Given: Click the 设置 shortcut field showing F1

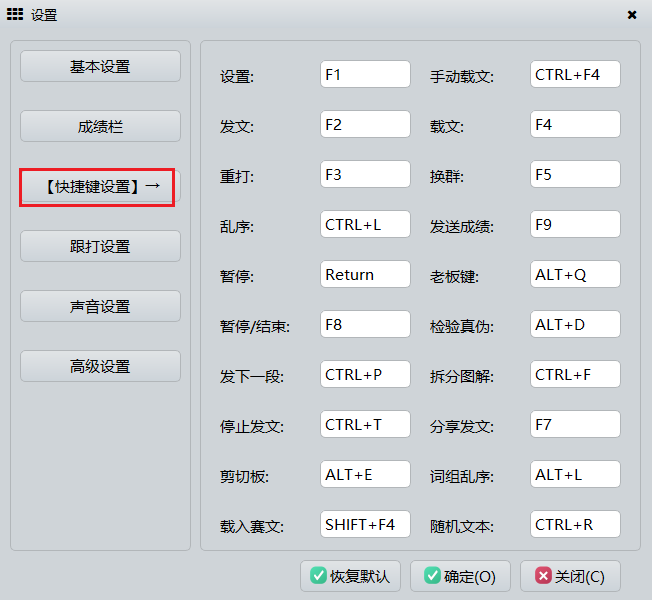Looking at the screenshot, I should point(365,74).
